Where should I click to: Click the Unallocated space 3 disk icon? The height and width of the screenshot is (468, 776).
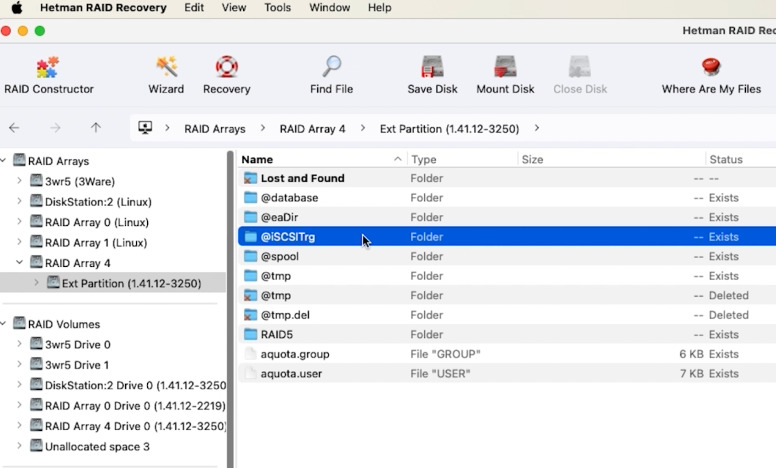pos(36,446)
